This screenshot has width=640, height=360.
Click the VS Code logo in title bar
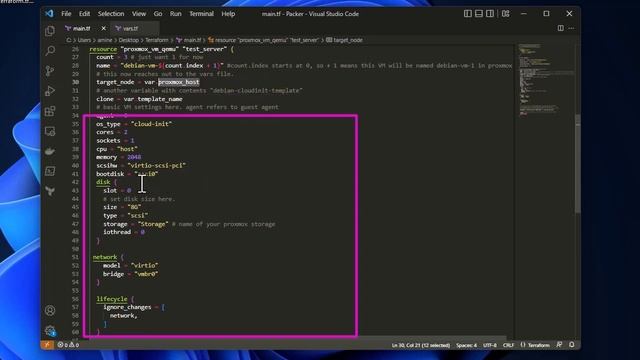point(49,13)
